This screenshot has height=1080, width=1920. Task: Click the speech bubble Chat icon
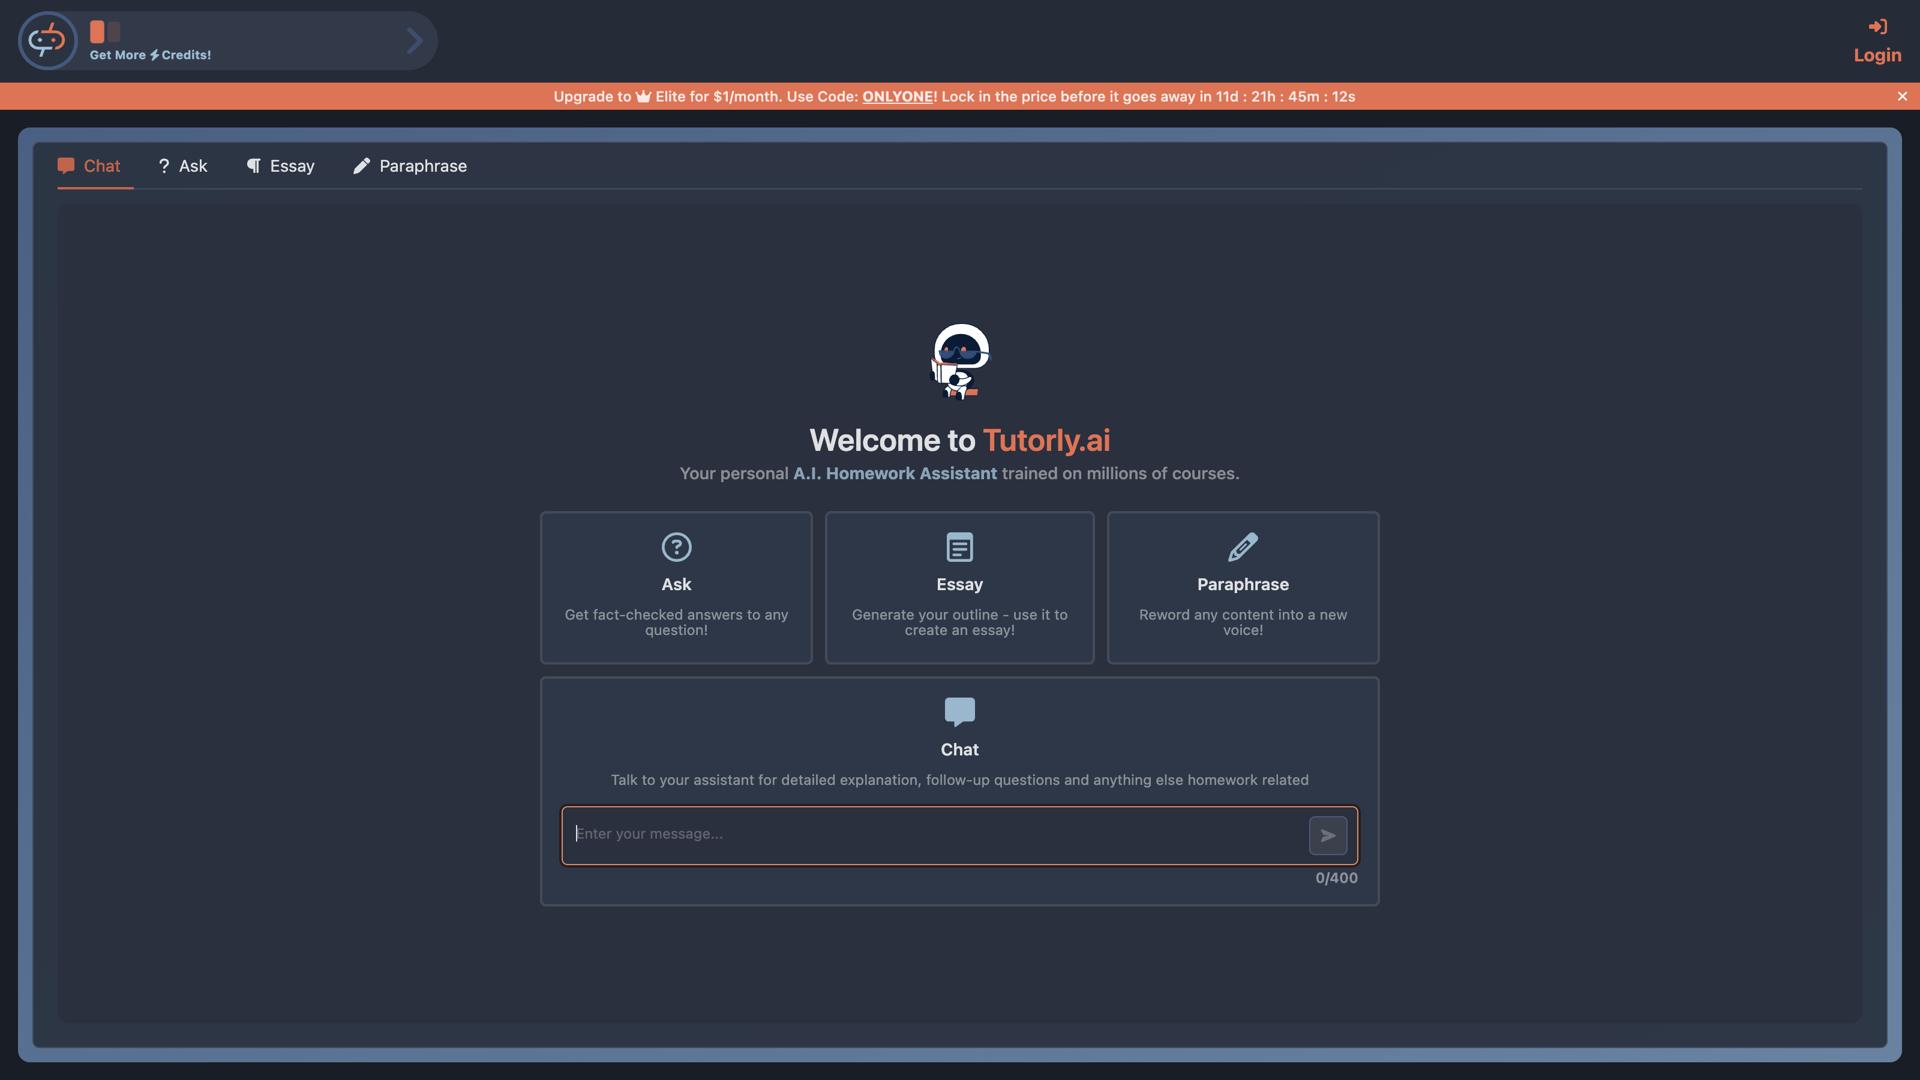coord(959,711)
